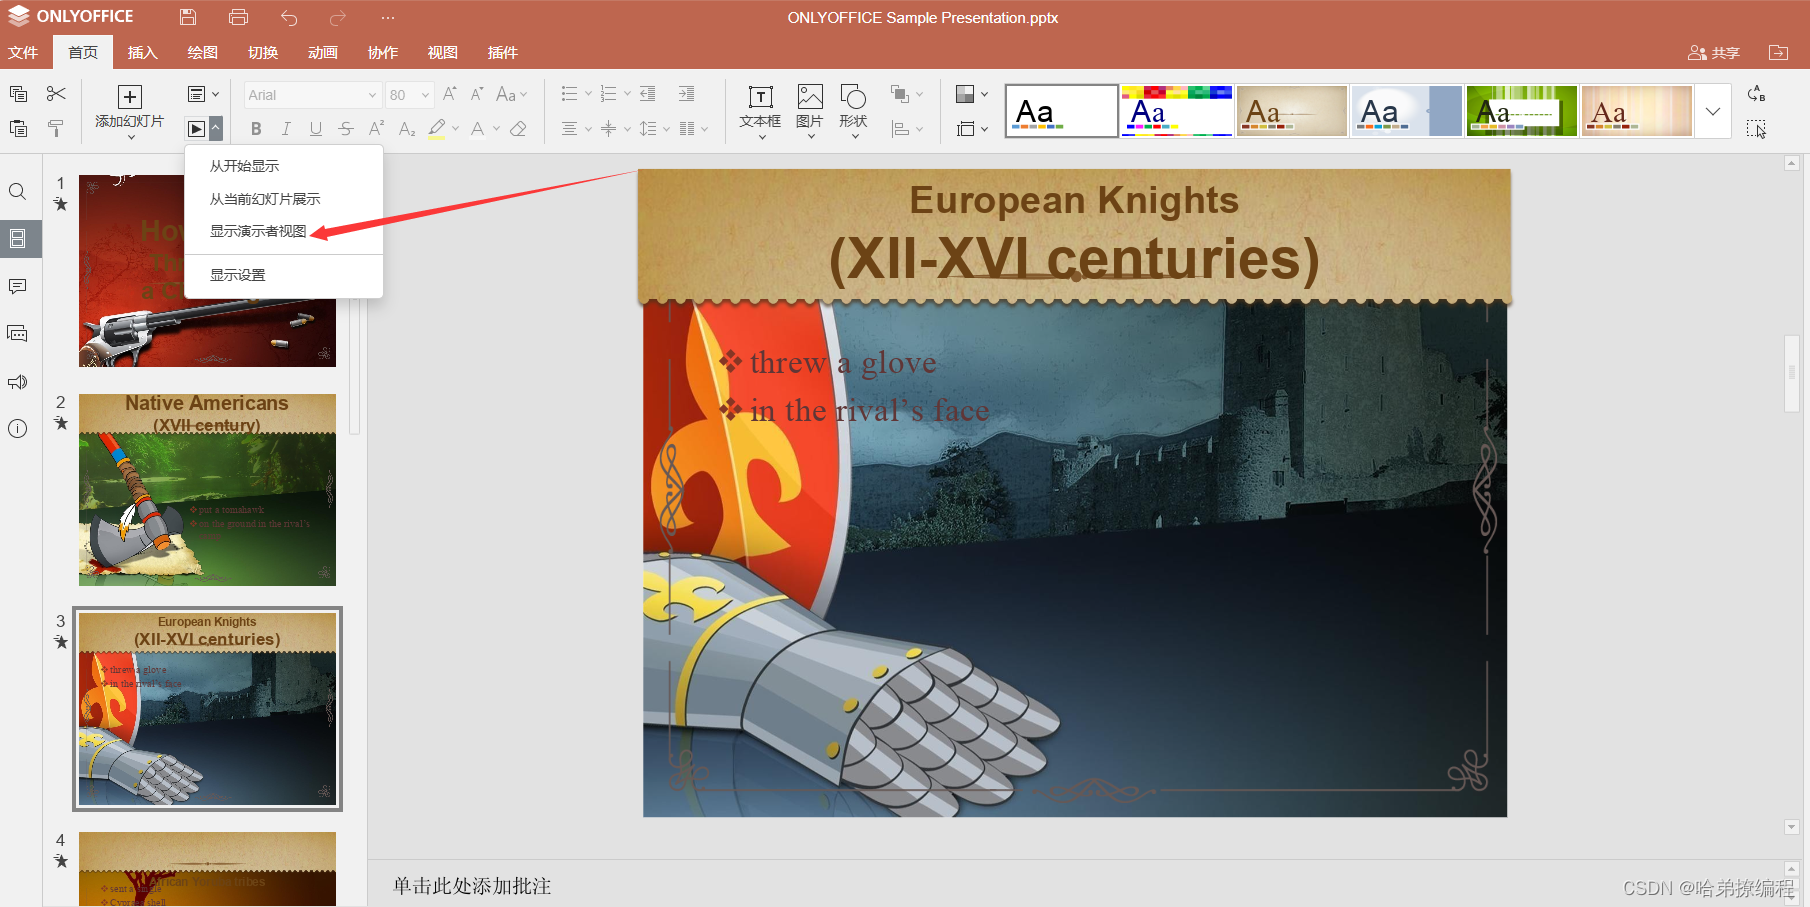Viewport: 1810px width, 907px height.
Task: Start slideshow with the play icon
Action: pyautogui.click(x=196, y=129)
